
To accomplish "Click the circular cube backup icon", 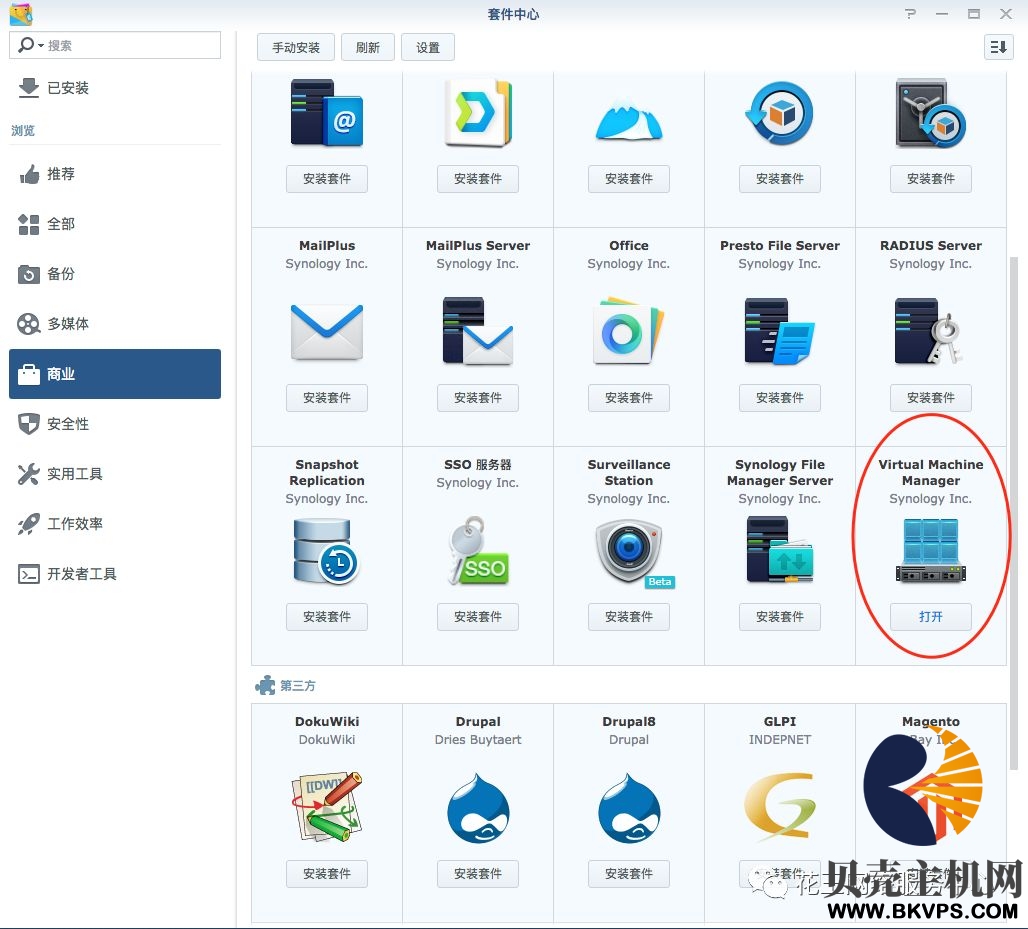I will coord(780,113).
